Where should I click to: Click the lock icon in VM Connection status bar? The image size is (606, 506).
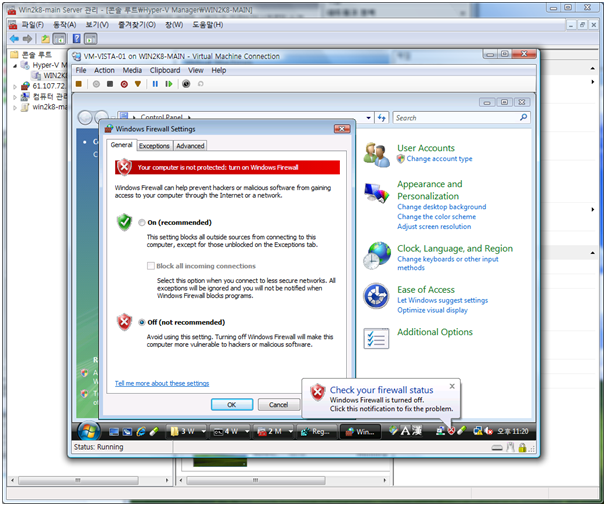pos(522,448)
